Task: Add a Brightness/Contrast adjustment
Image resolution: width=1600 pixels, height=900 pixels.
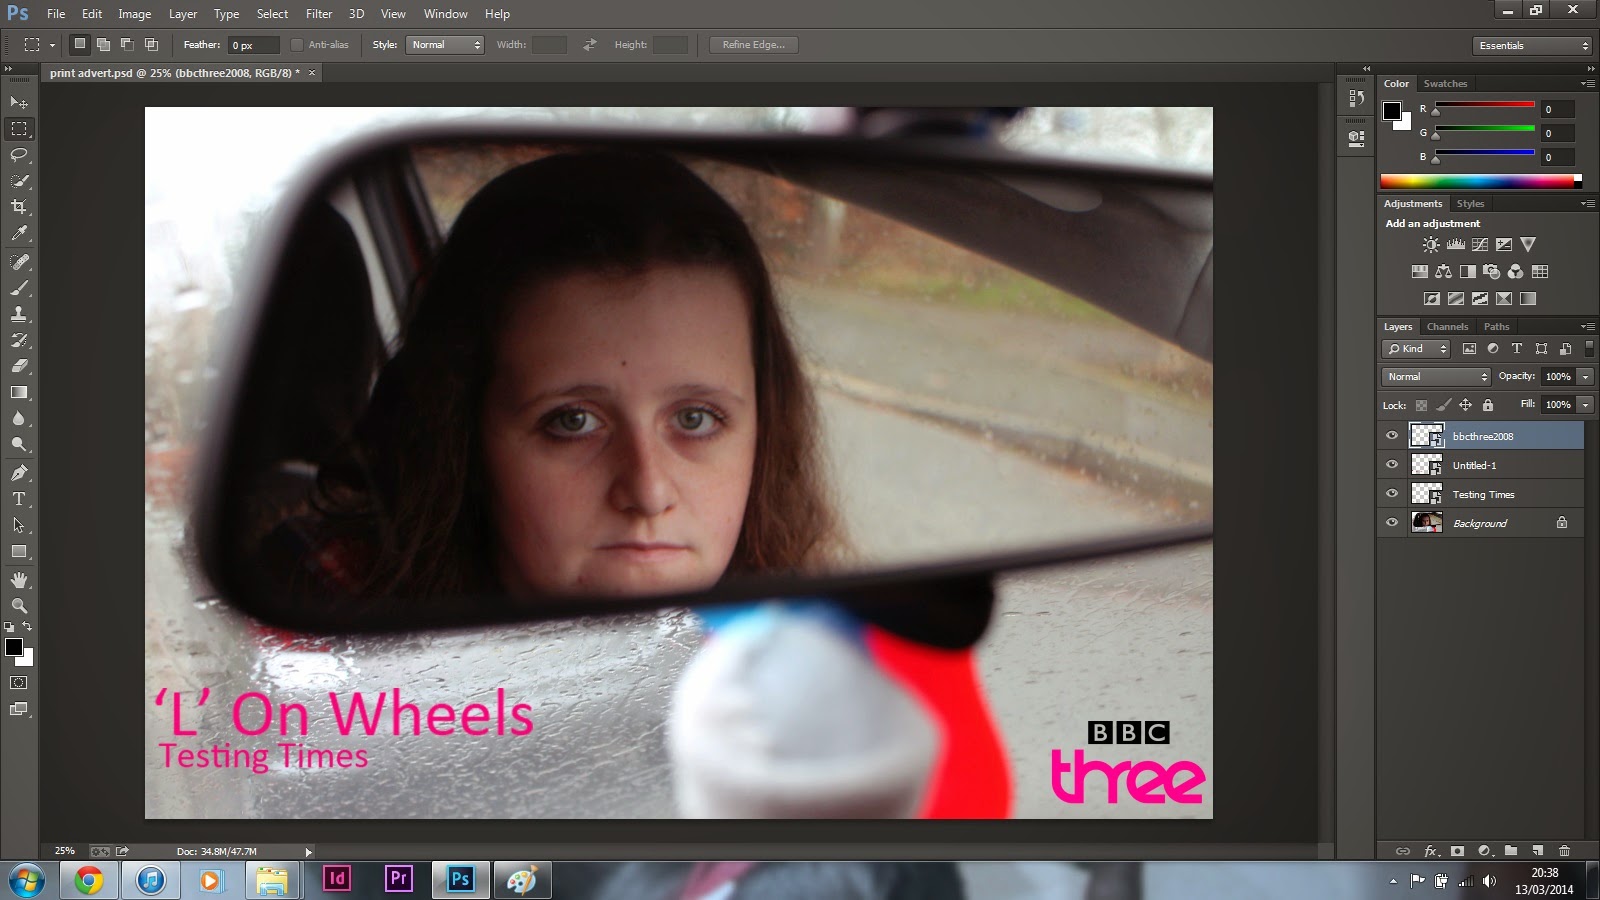Action: 1432,245
